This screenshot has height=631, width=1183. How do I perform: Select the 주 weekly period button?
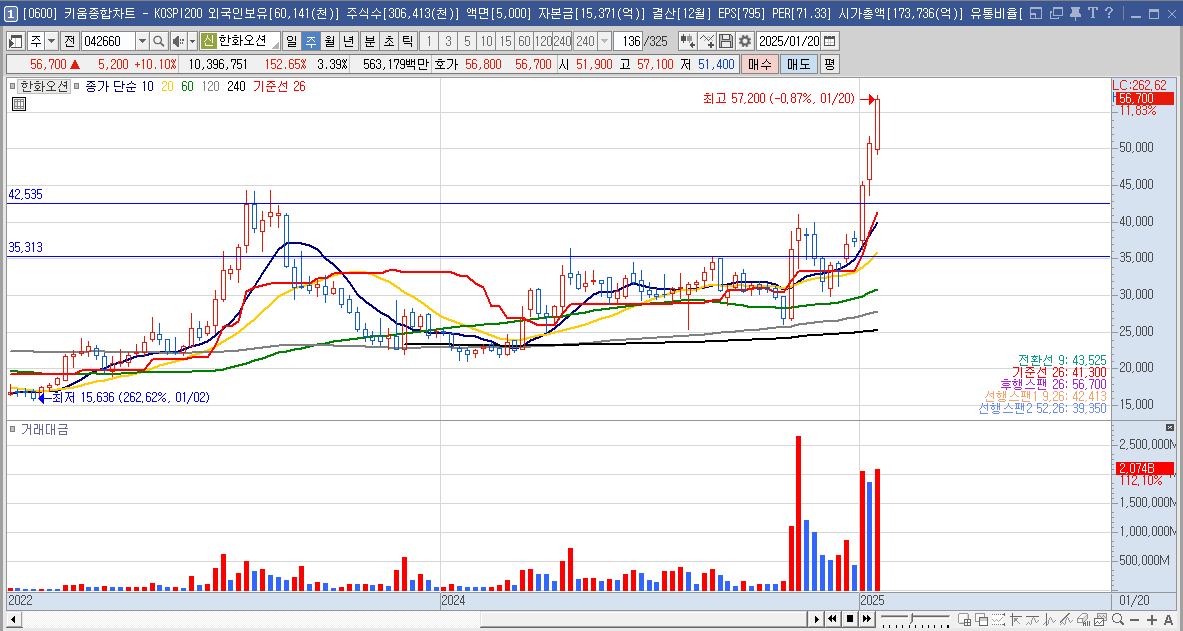[x=311, y=42]
